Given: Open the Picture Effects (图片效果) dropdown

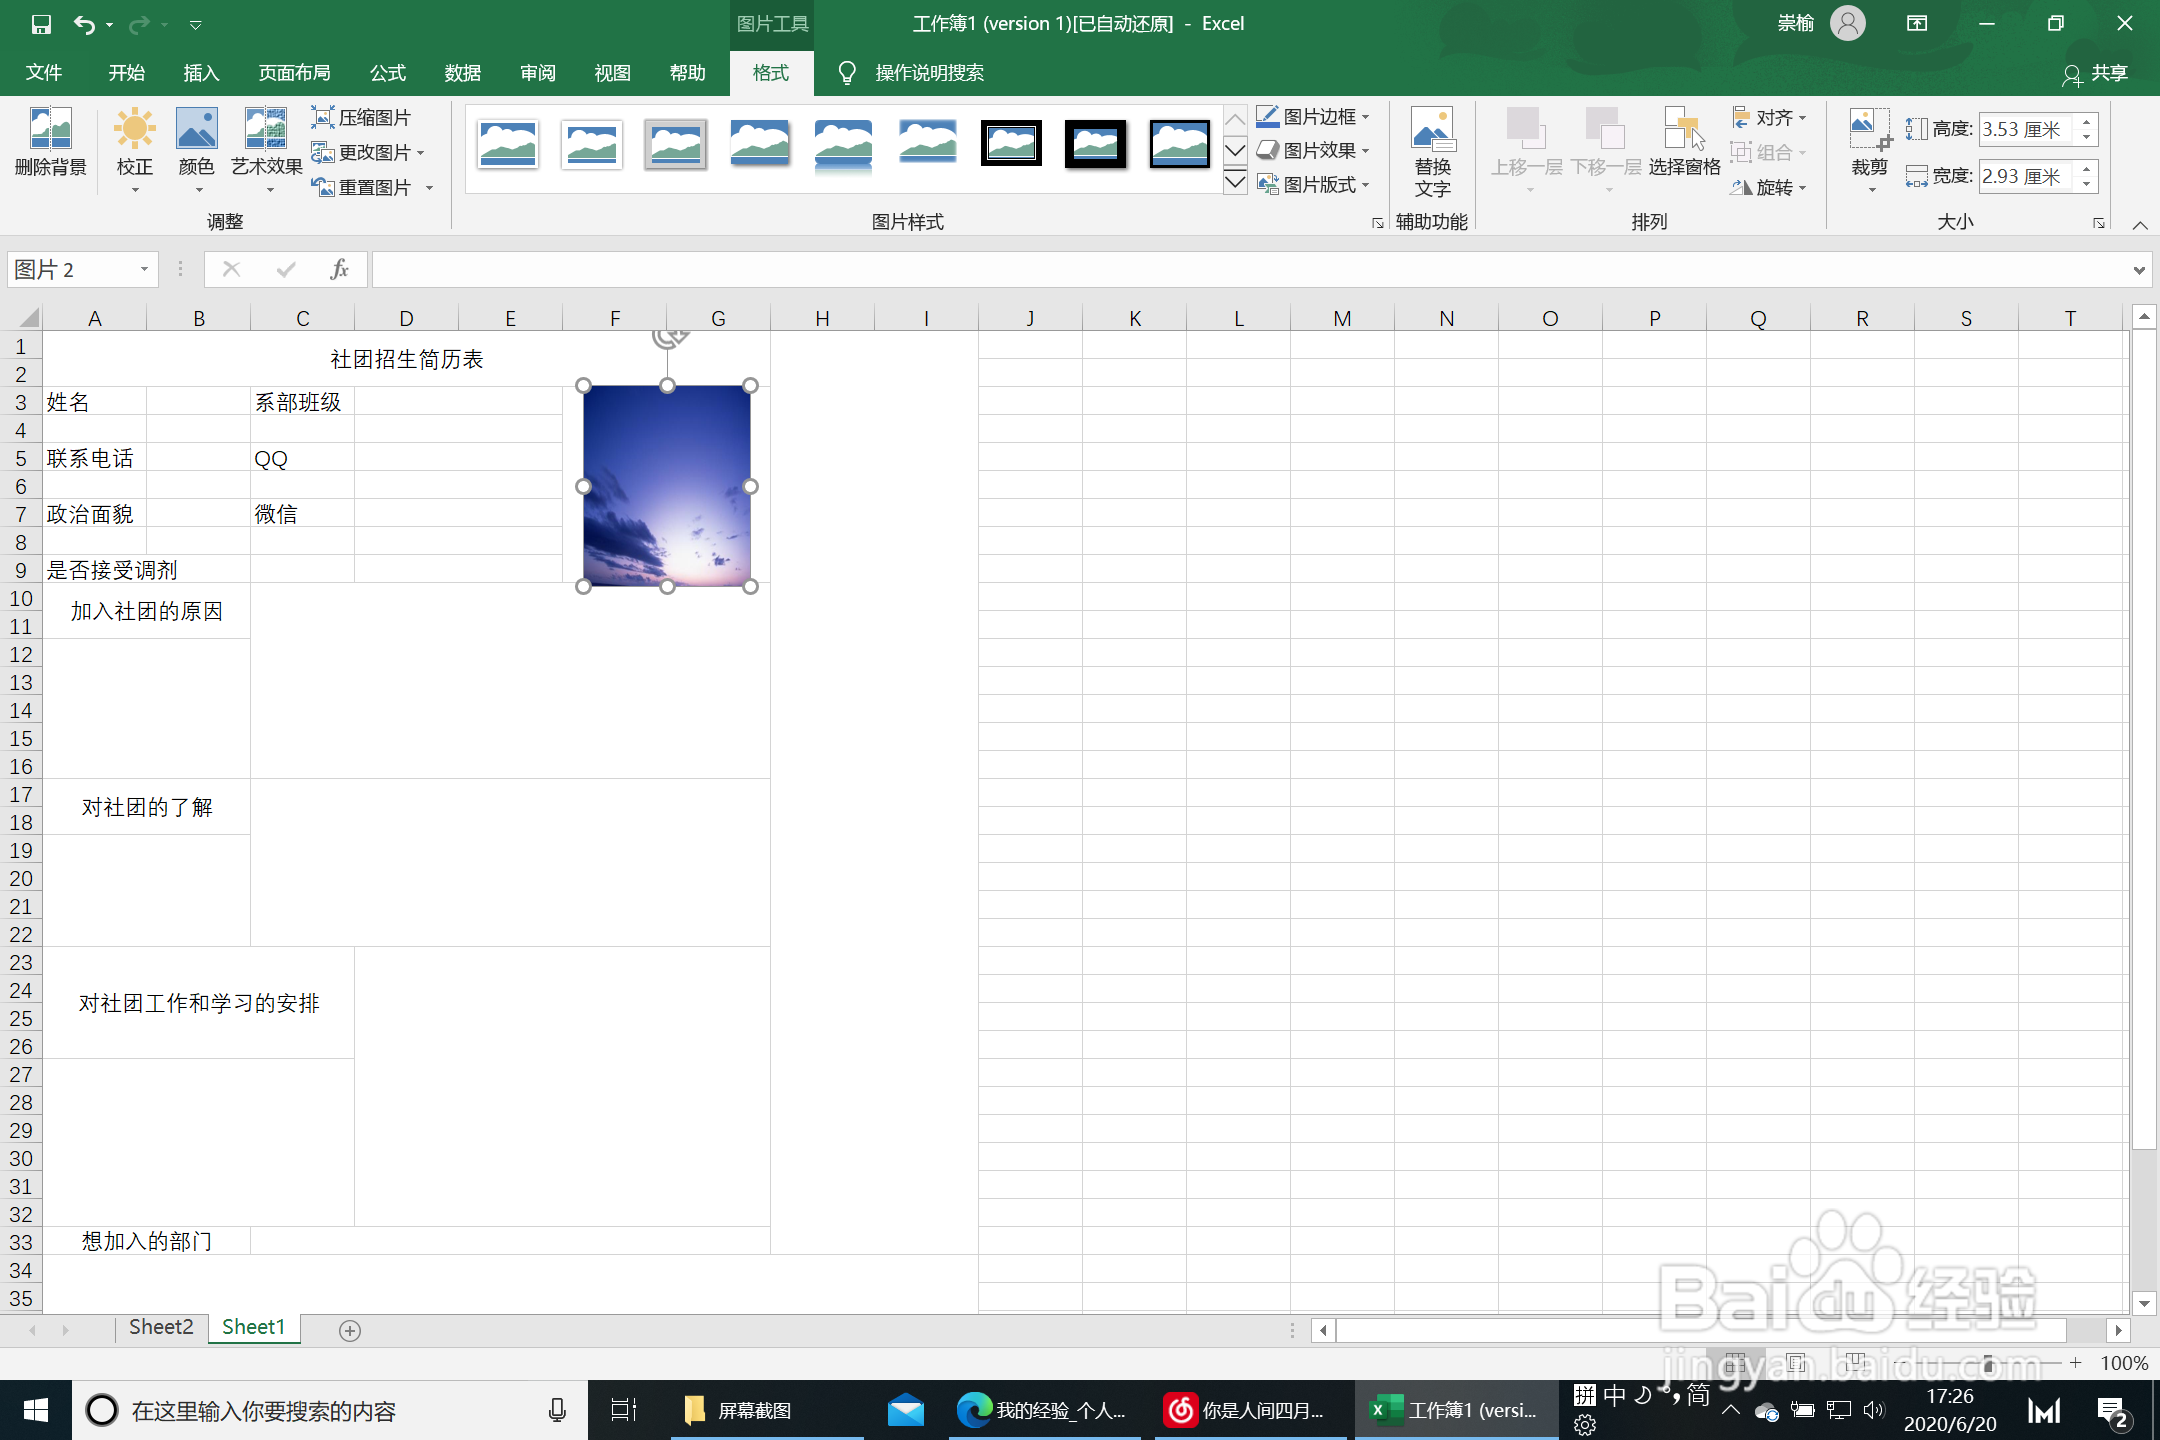Looking at the screenshot, I should click(1312, 151).
